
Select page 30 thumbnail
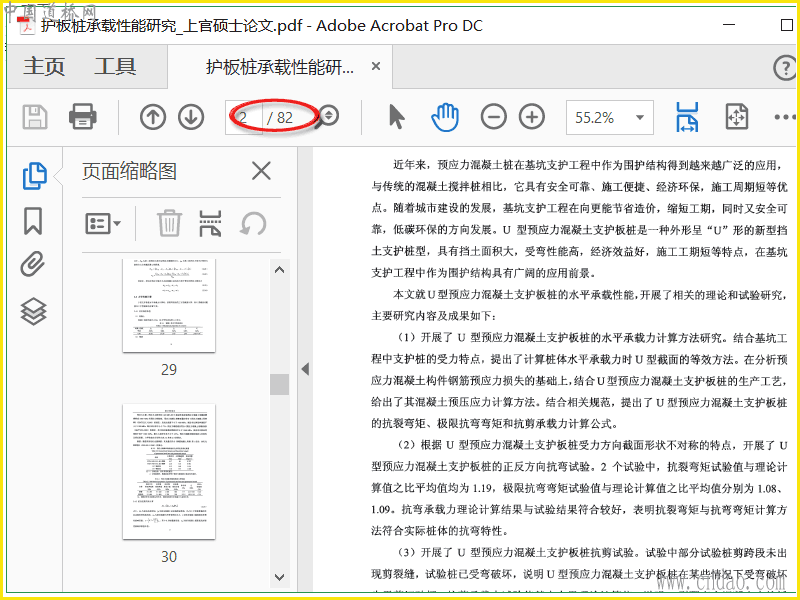169,471
